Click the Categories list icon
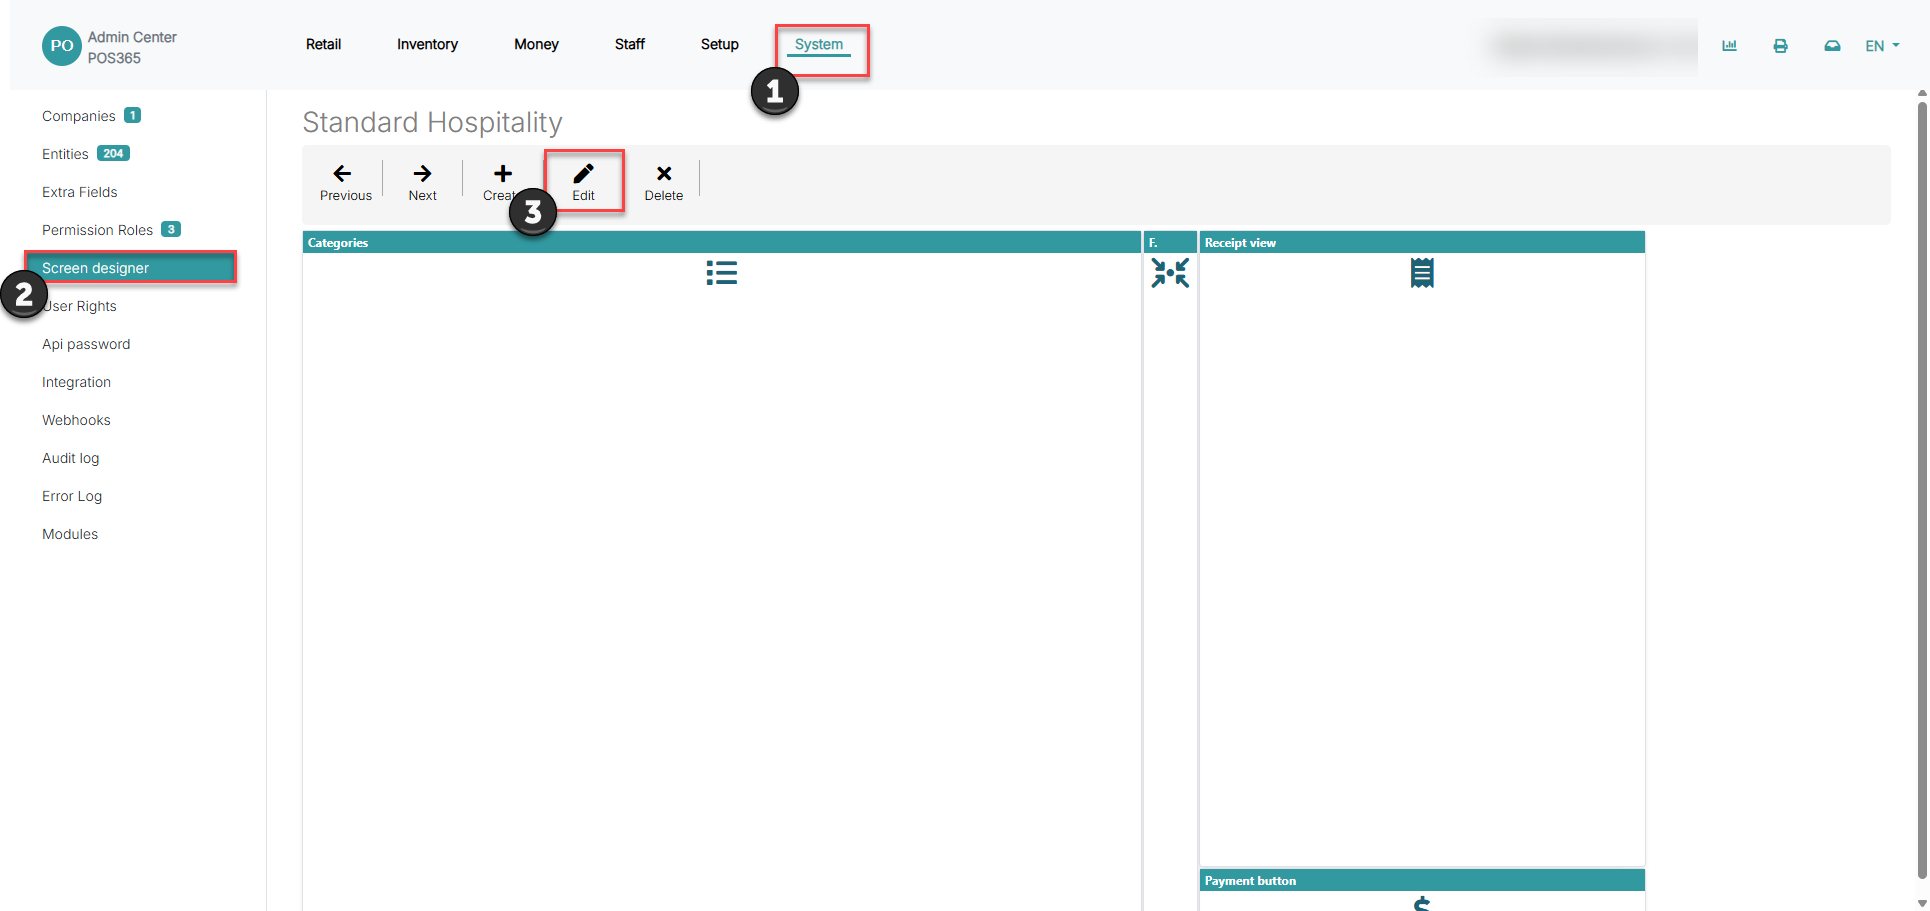Screen dimensions: 1930x911 tap(721, 273)
